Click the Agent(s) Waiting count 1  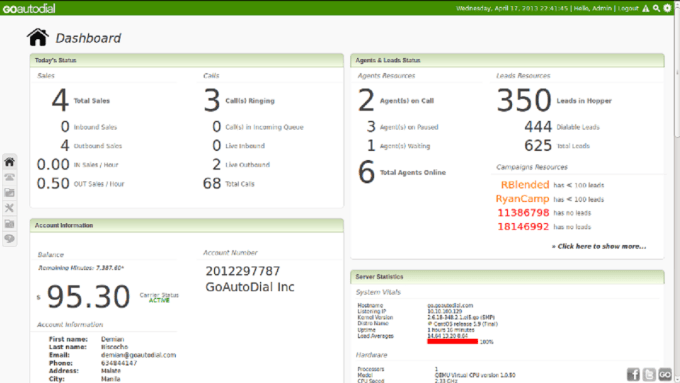[x=371, y=145]
